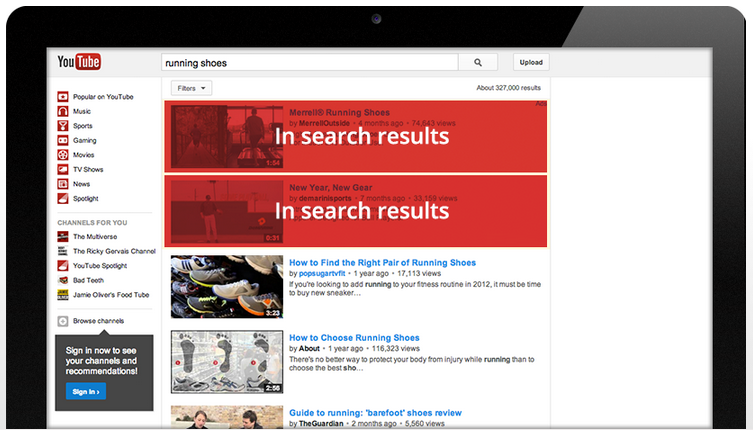Click The Ricky Gervais Channel icon
Viewport: 753px width, 431px height.
63,251
